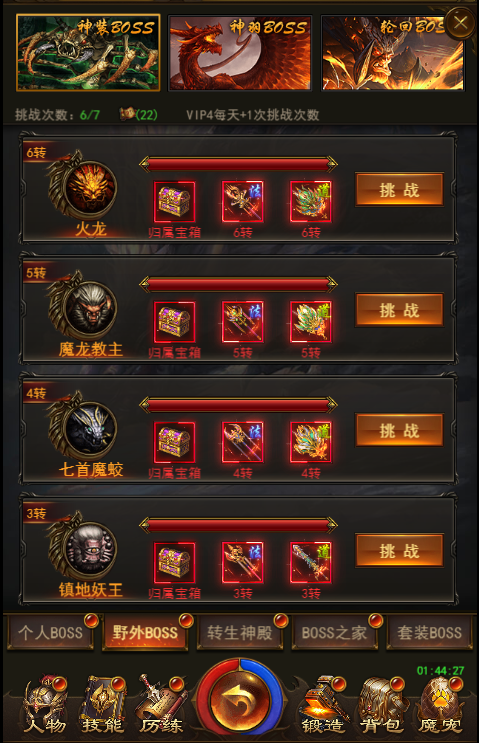The width and height of the screenshot is (479, 743).
Task: Open the BOSS之家 tab
Action: [x=334, y=632]
